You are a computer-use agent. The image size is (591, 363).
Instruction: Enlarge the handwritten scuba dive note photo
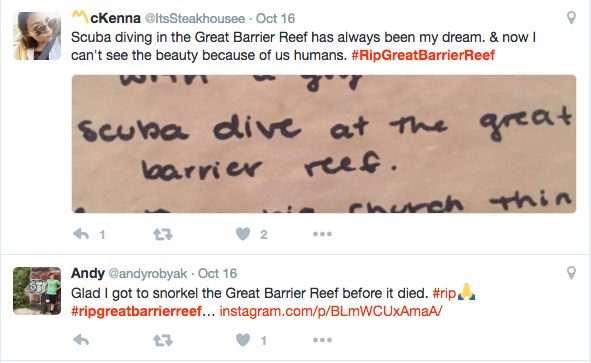[324, 144]
